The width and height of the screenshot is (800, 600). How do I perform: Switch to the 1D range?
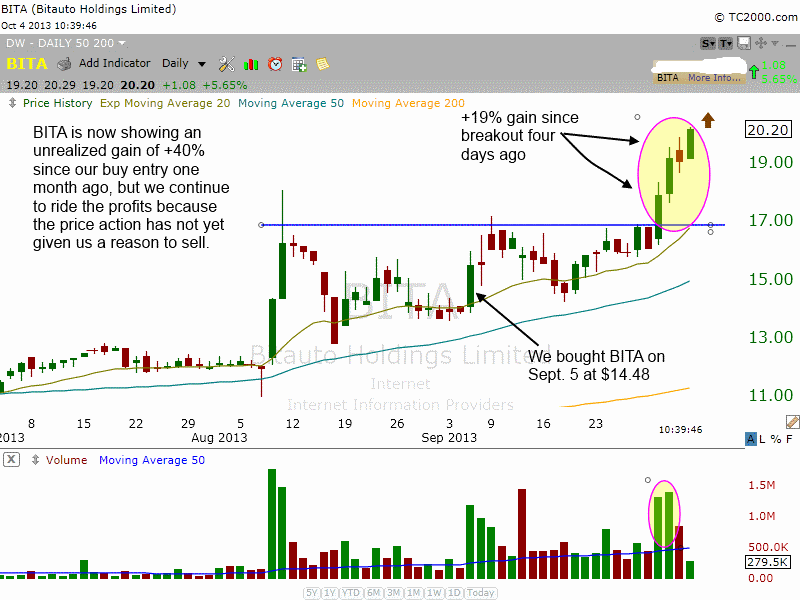click(454, 593)
